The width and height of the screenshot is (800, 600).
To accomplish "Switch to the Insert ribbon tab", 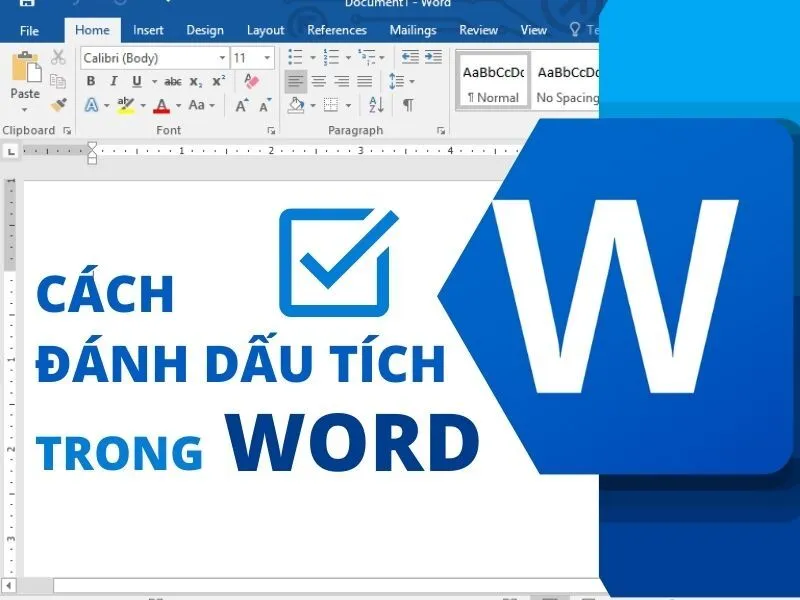I will pyautogui.click(x=148, y=30).
